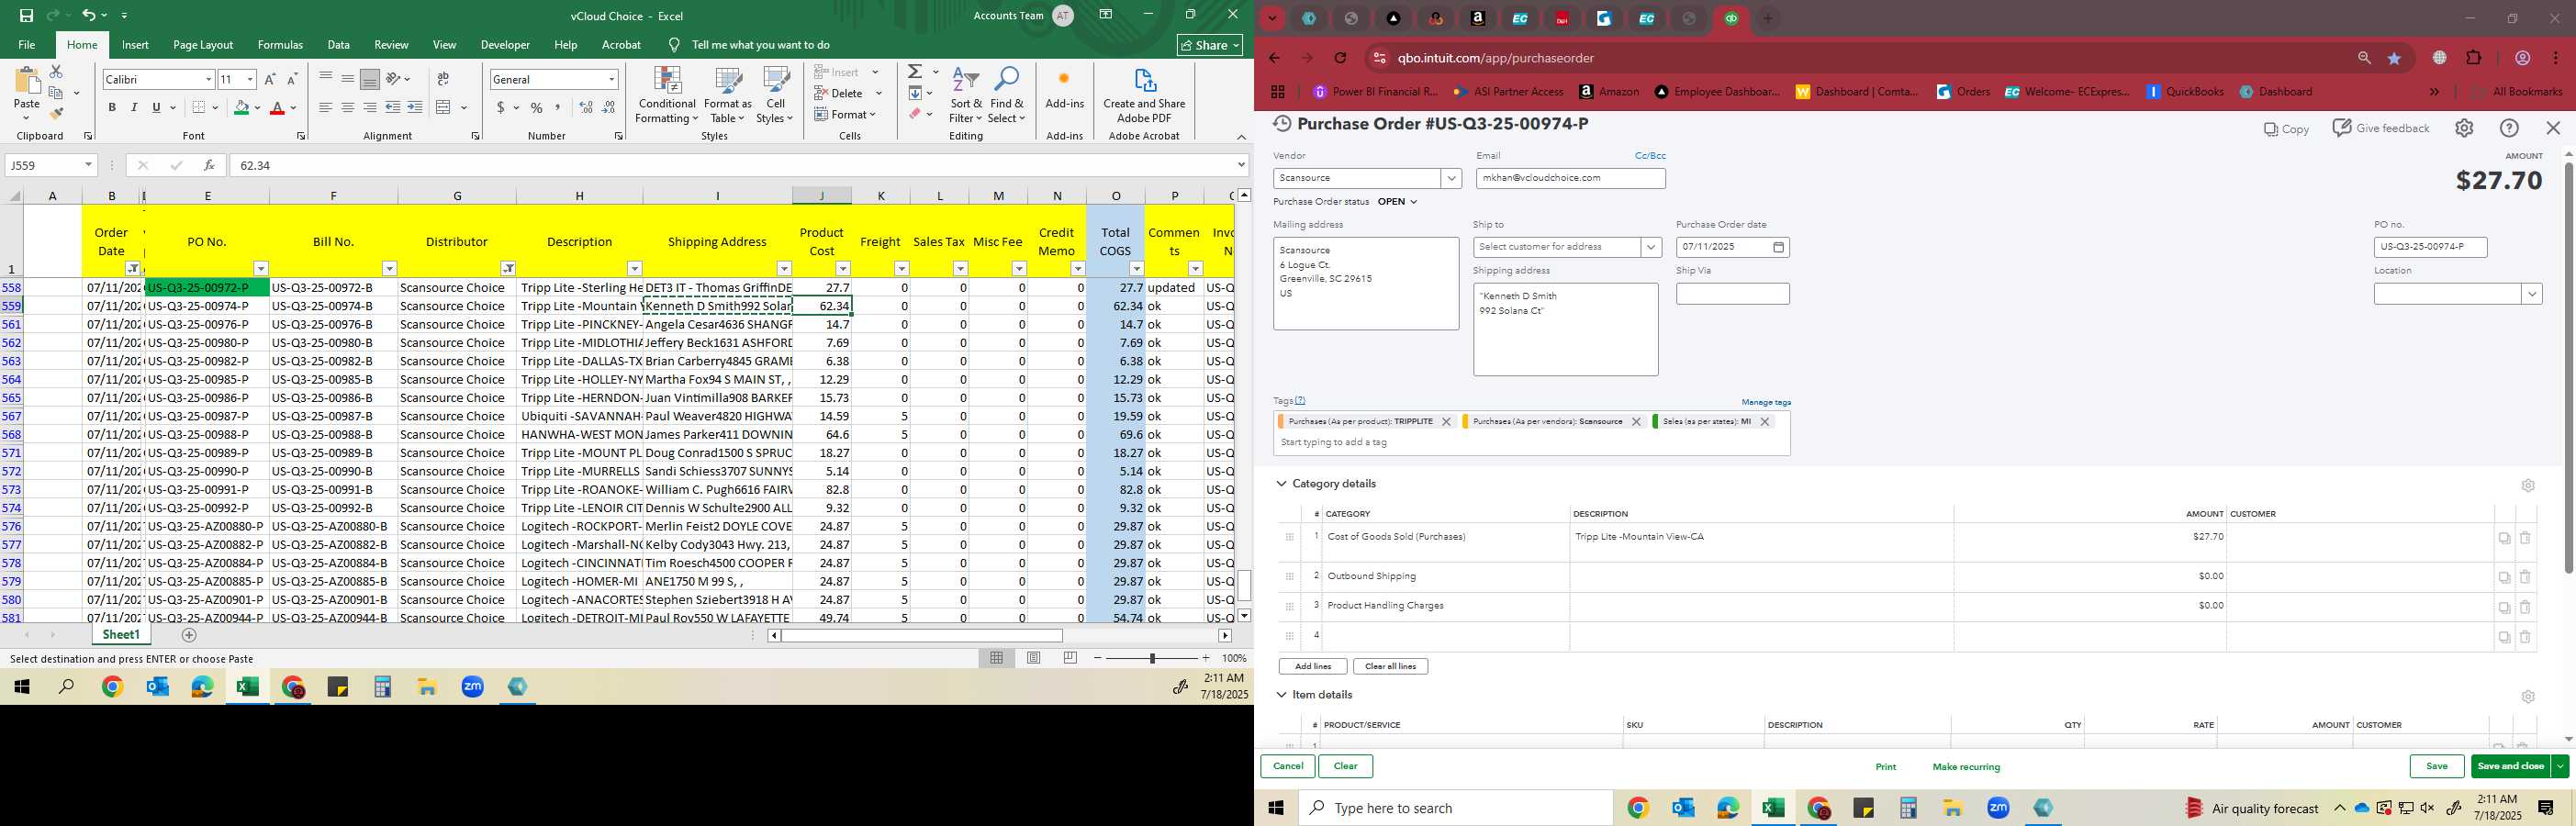Click the purchase order history clock icon

click(x=1281, y=124)
